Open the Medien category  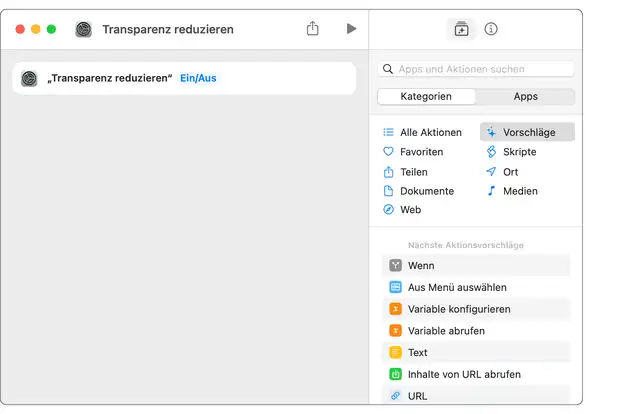[520, 191]
